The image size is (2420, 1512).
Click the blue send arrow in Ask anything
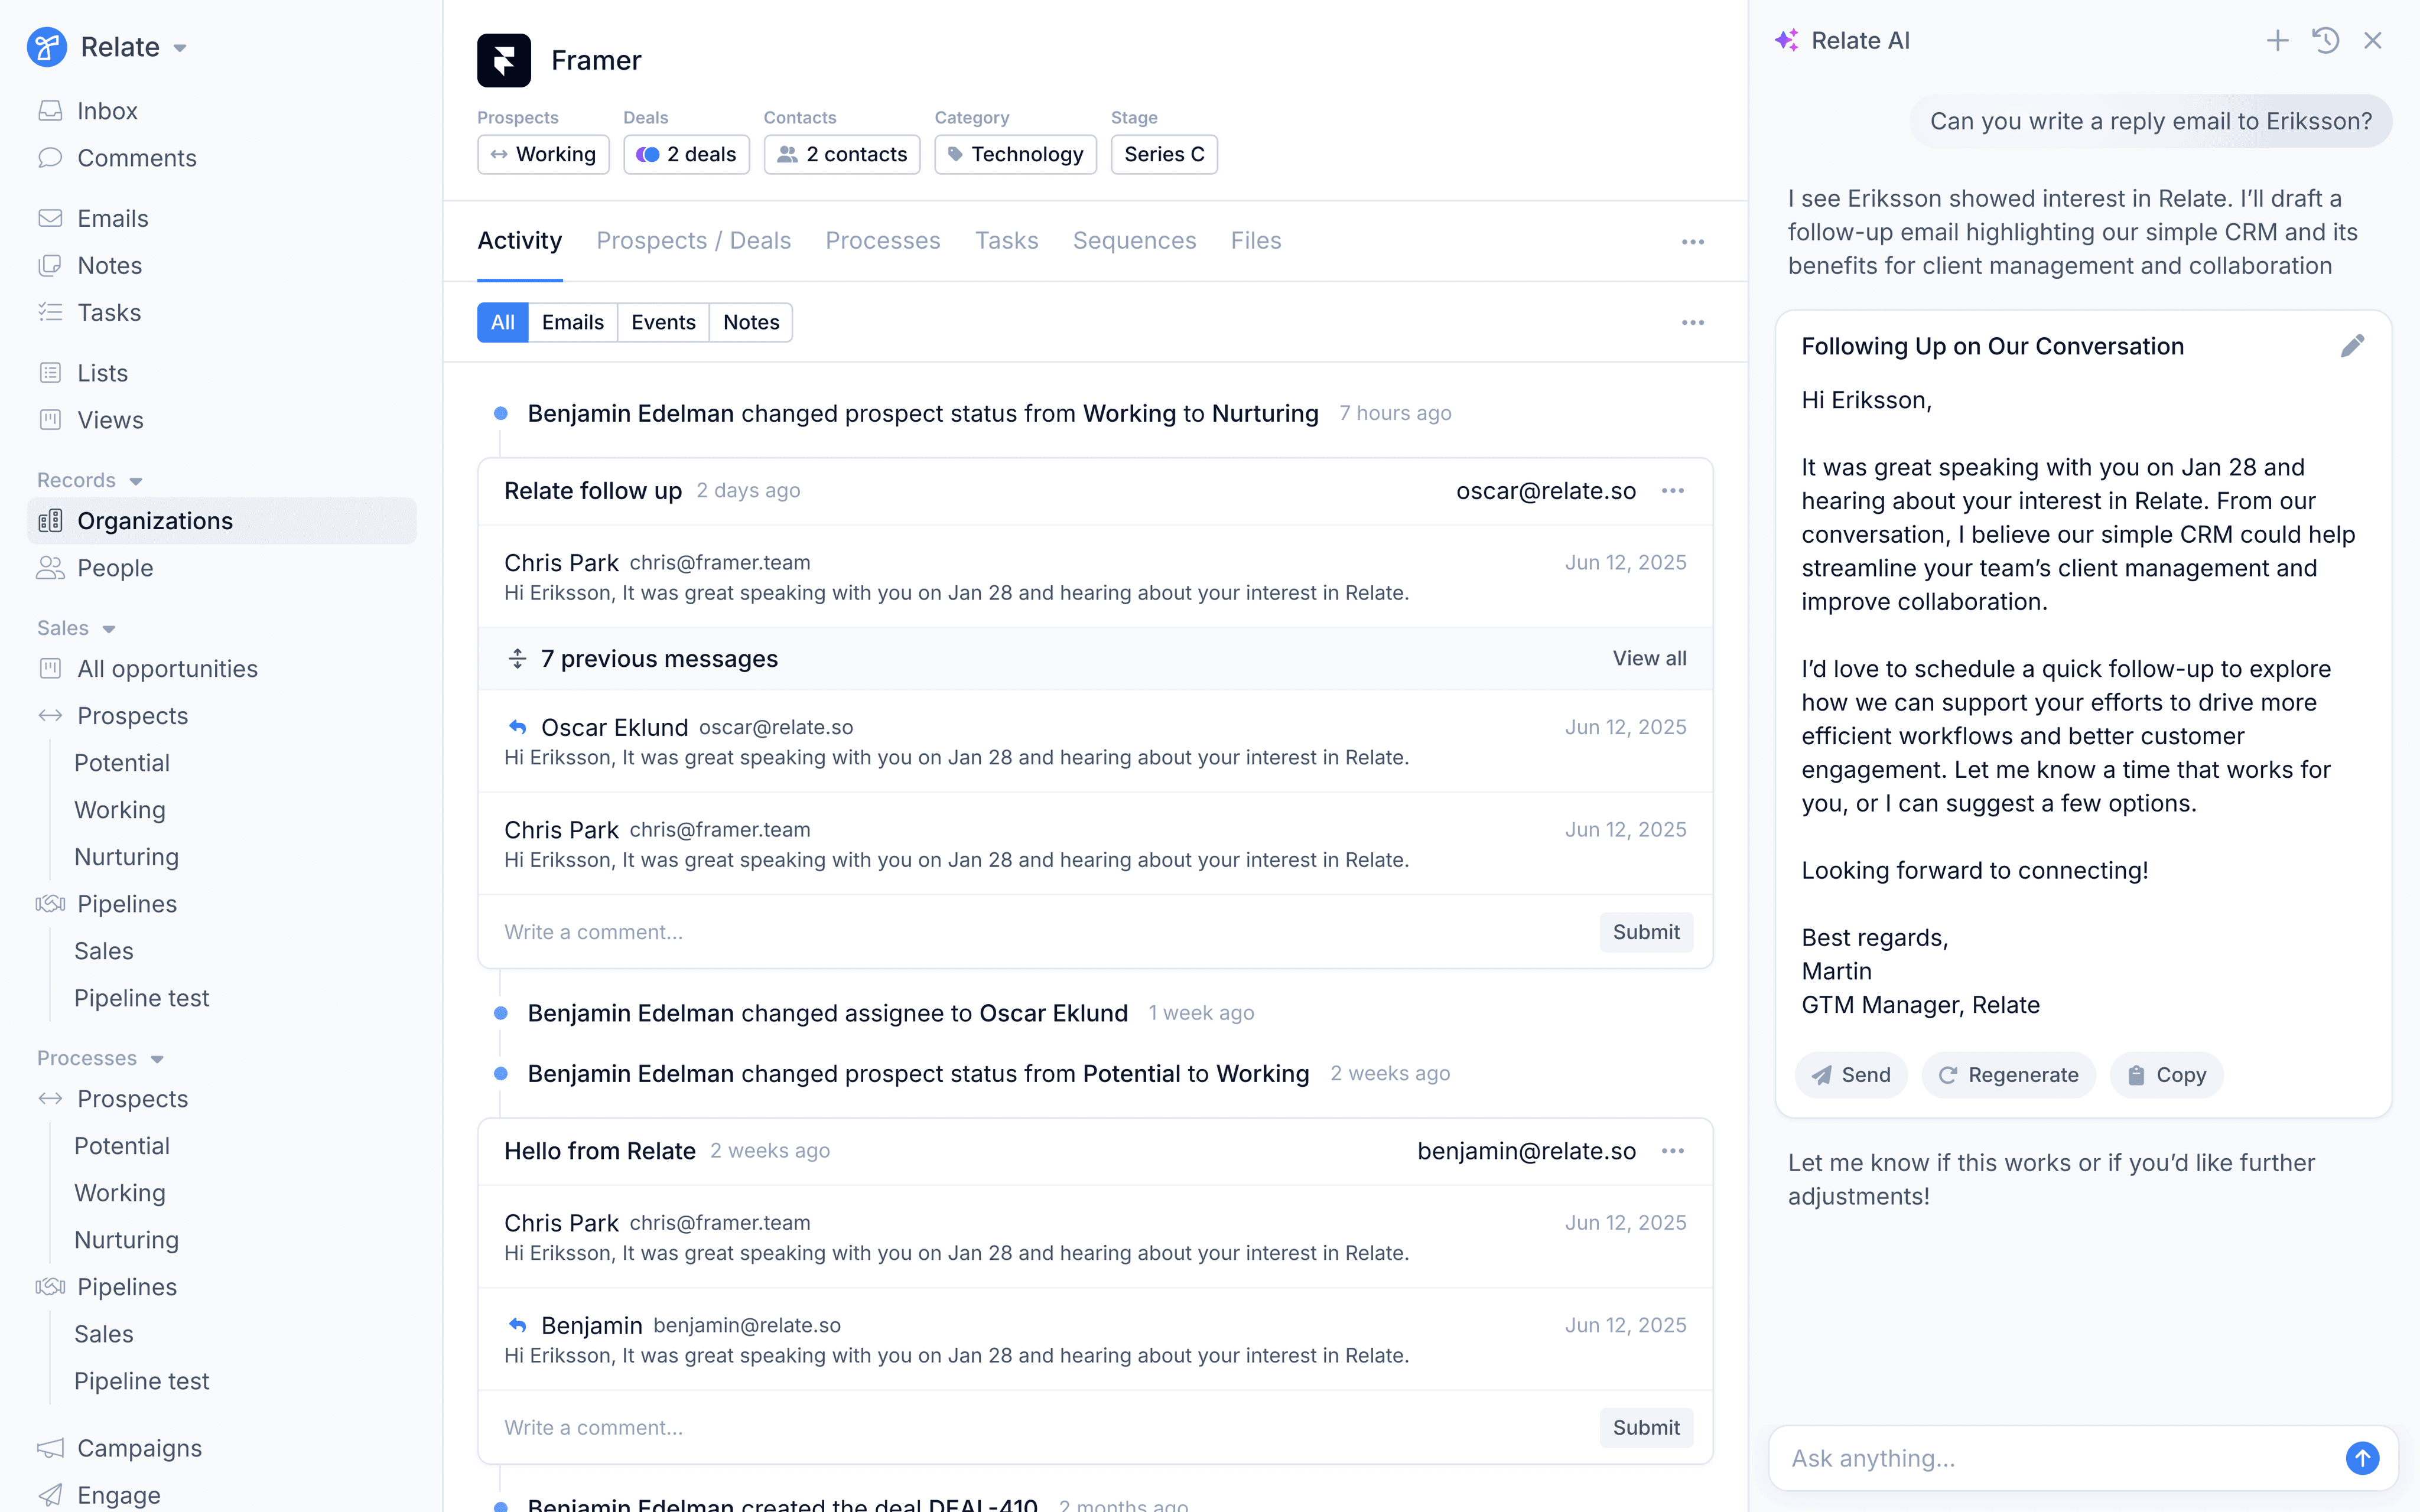point(2362,1458)
